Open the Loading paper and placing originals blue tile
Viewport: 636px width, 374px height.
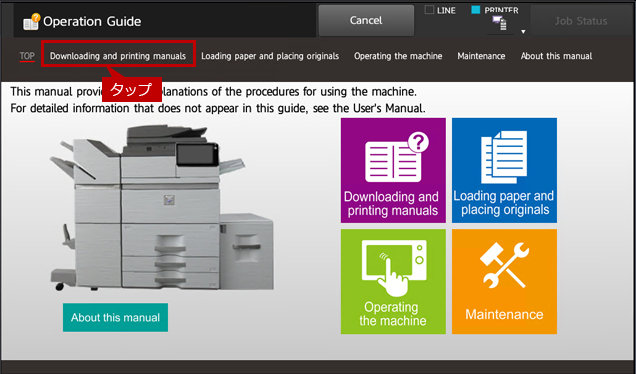[x=504, y=170]
